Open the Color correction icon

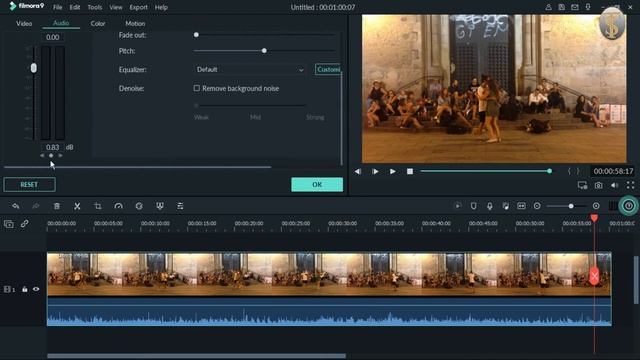[x=139, y=206]
